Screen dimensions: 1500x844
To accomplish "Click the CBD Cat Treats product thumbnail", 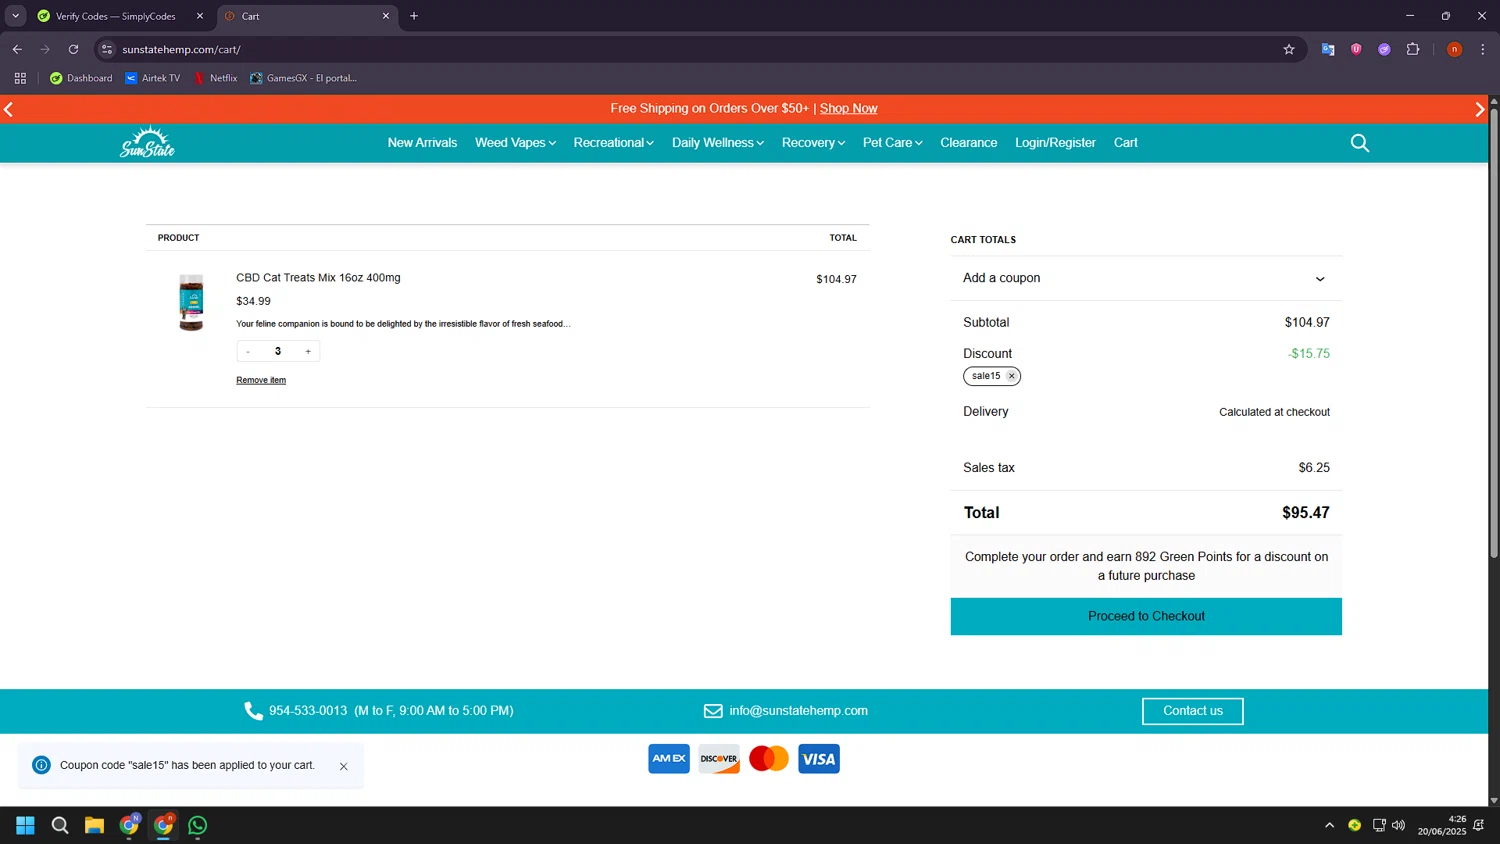I will (x=191, y=302).
